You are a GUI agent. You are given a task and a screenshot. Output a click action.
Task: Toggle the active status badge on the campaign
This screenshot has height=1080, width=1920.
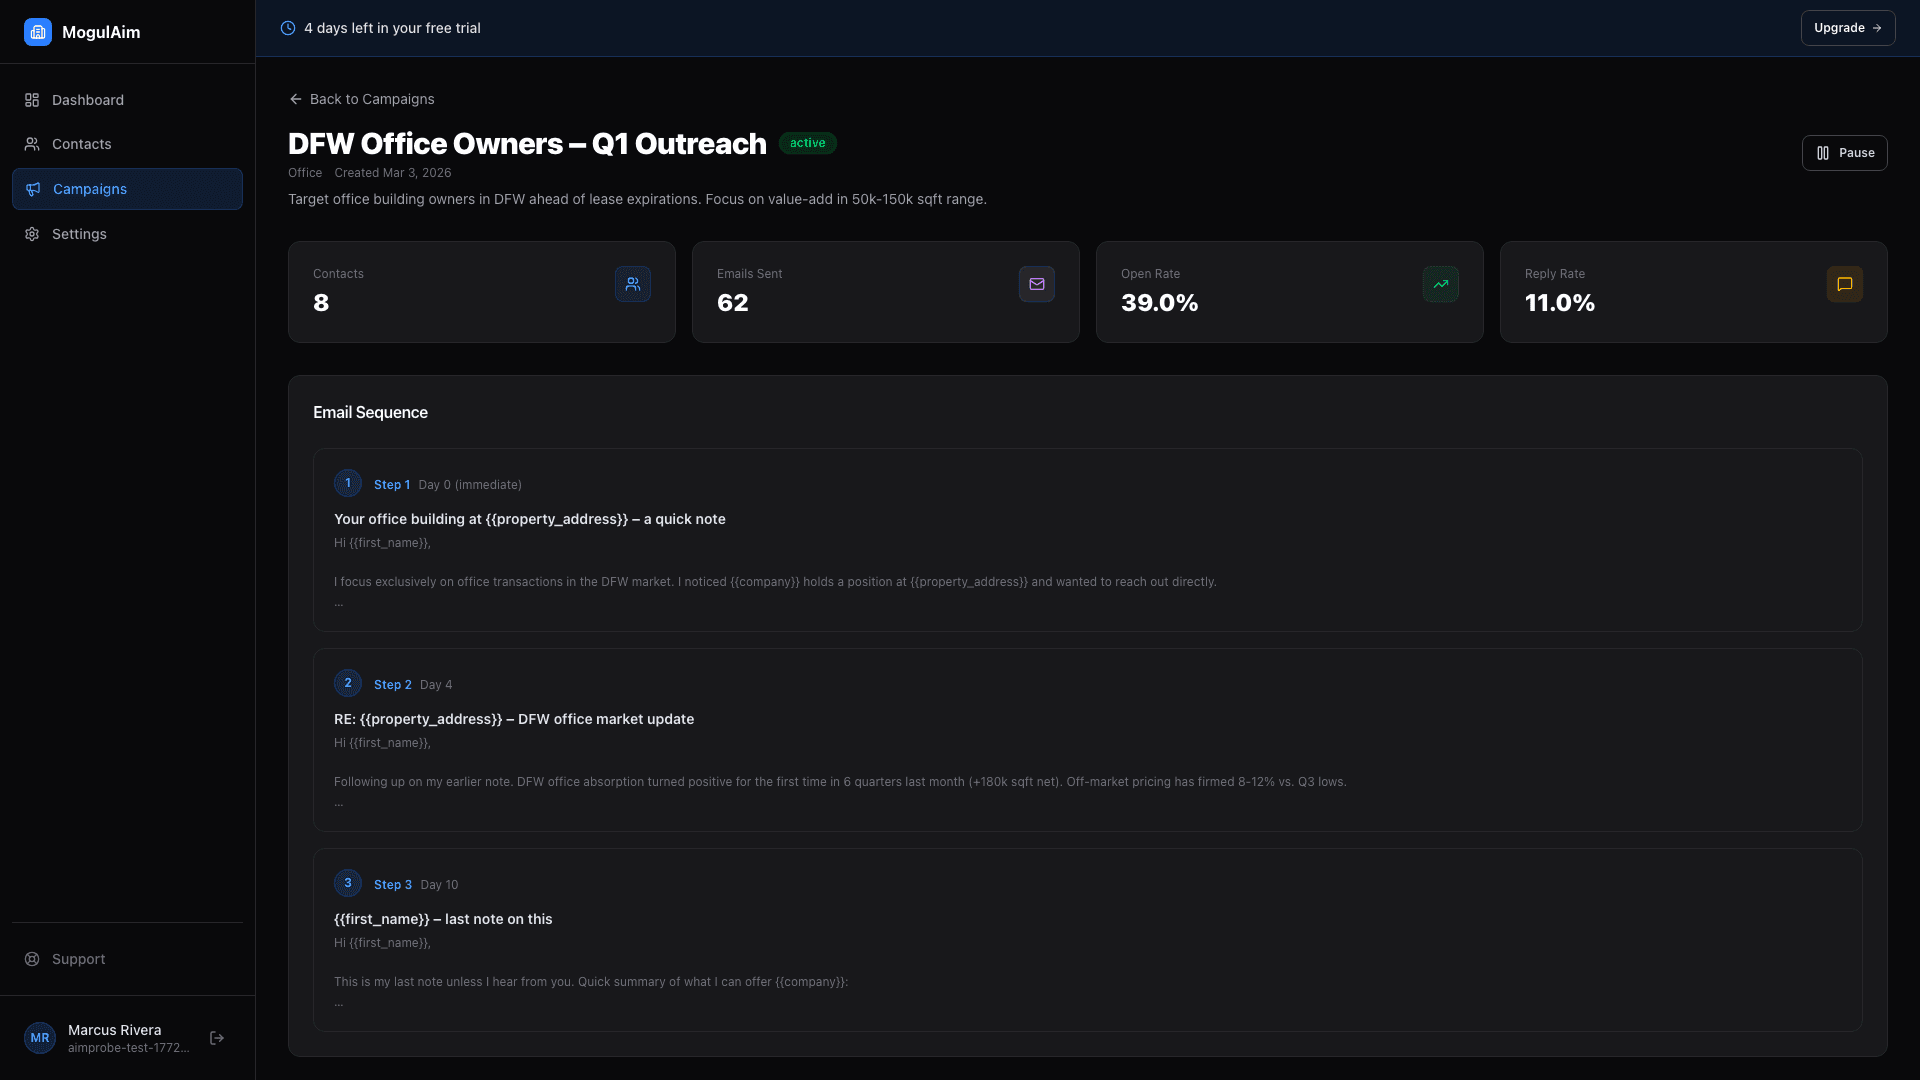click(x=808, y=143)
